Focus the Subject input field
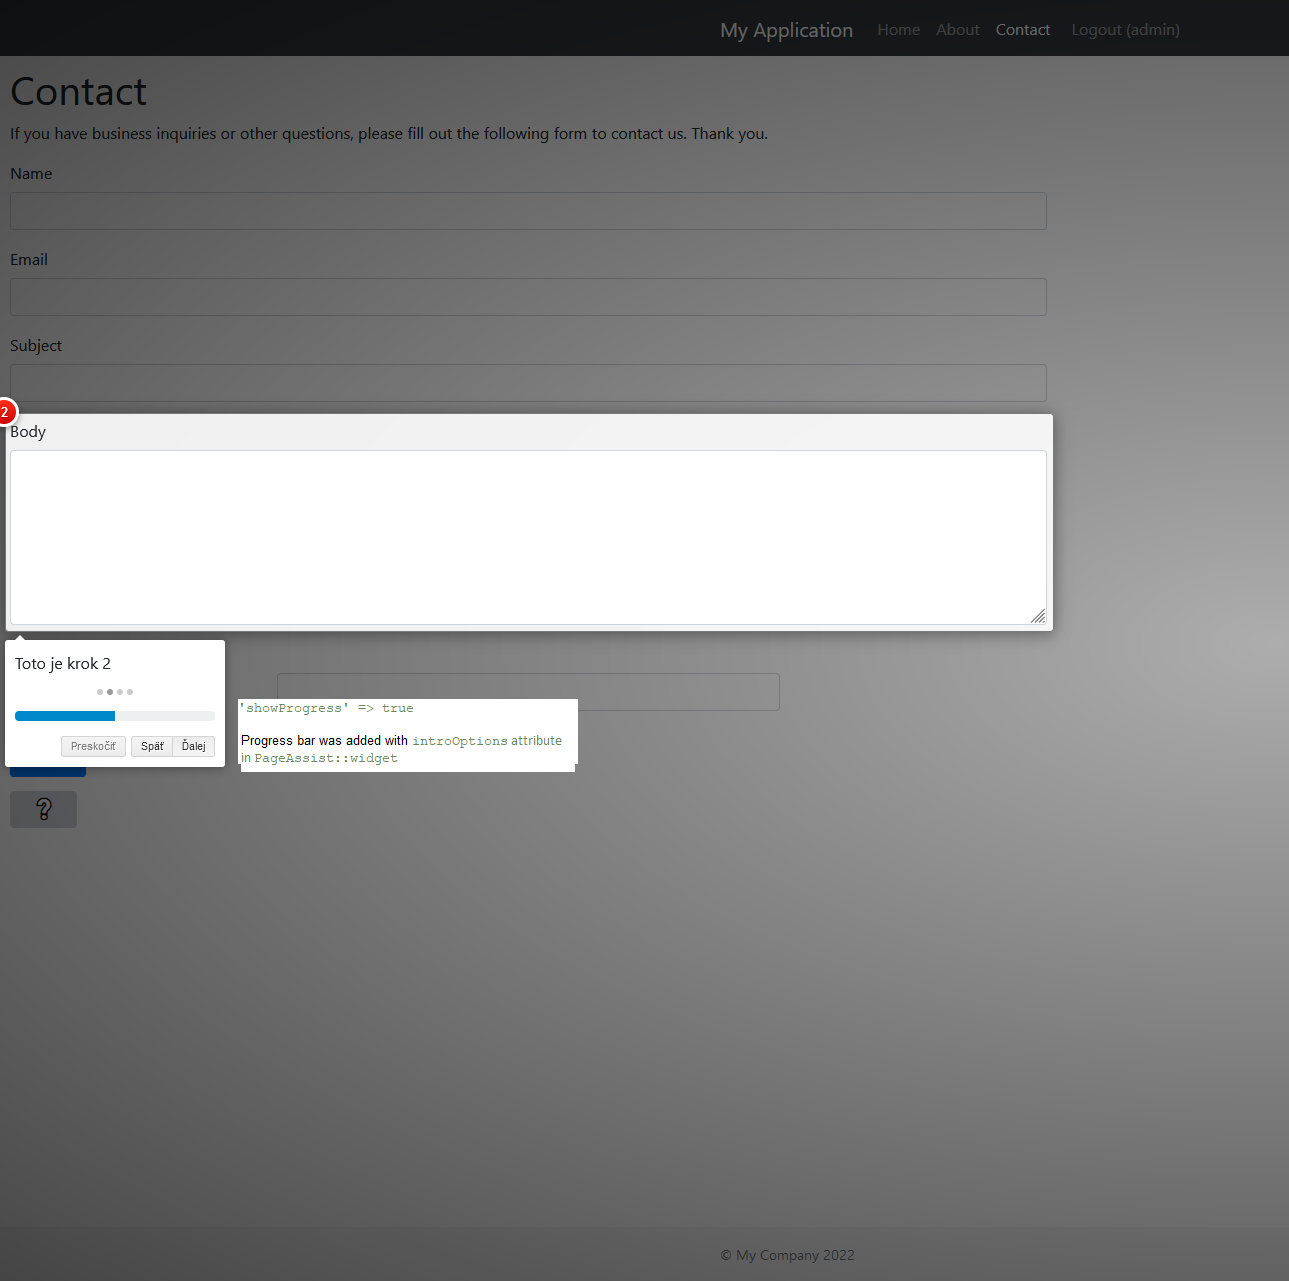This screenshot has width=1289, height=1281. 528,383
